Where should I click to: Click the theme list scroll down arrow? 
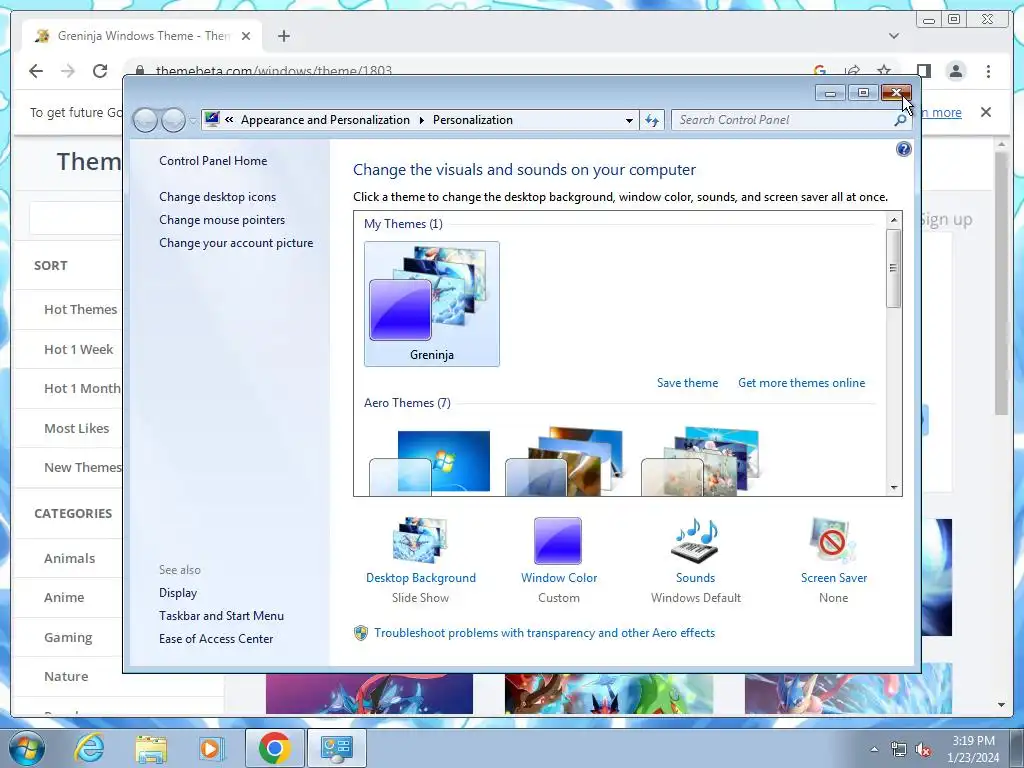click(x=894, y=487)
